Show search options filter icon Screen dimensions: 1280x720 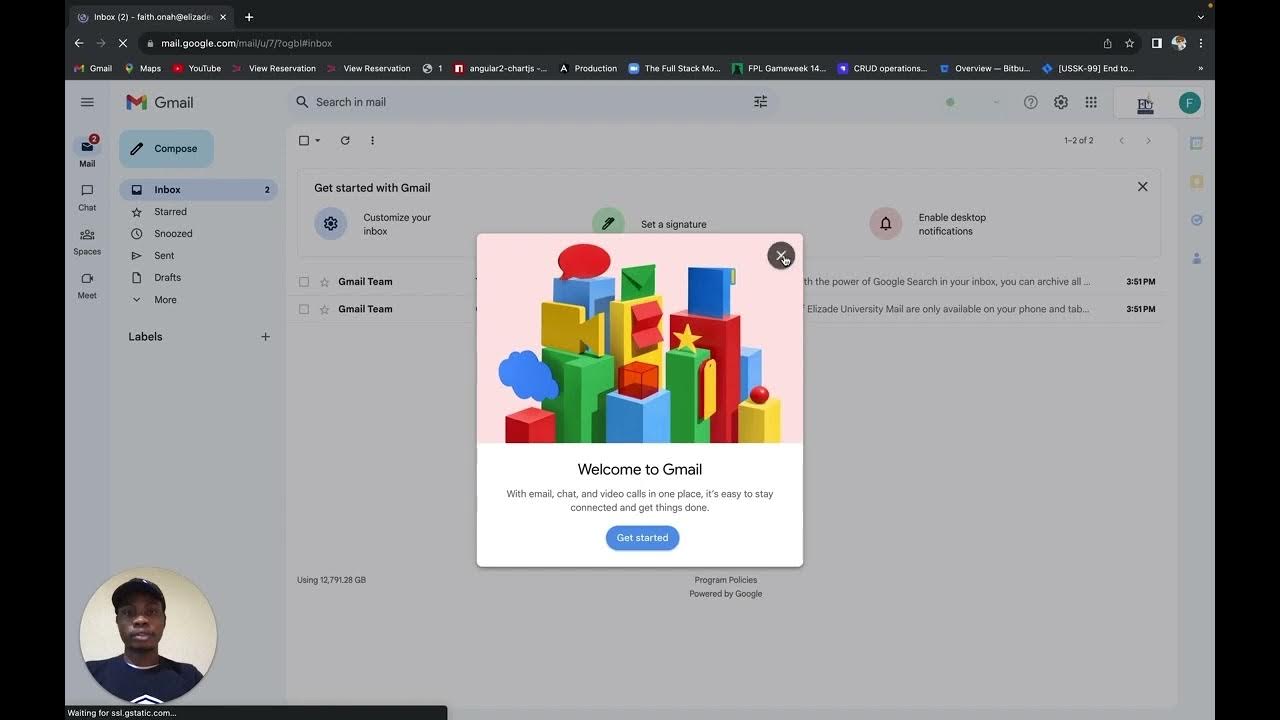click(760, 102)
